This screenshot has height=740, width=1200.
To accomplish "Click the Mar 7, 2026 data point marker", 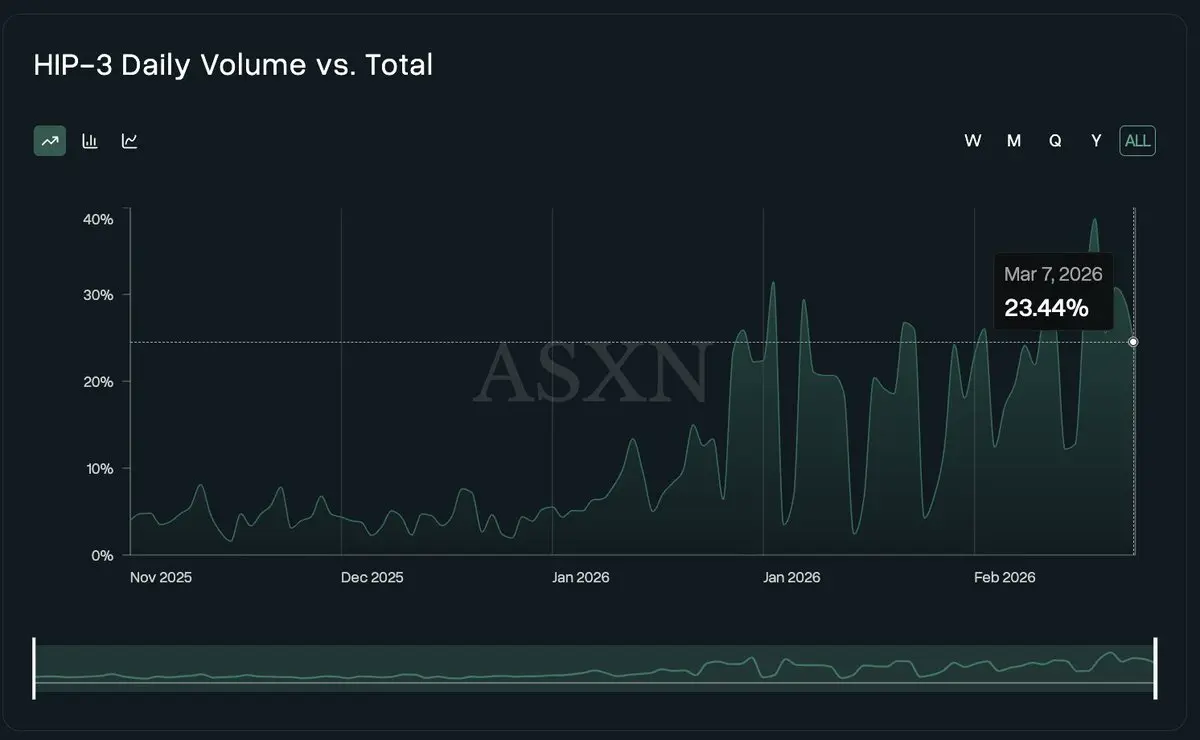I will 1133,342.
